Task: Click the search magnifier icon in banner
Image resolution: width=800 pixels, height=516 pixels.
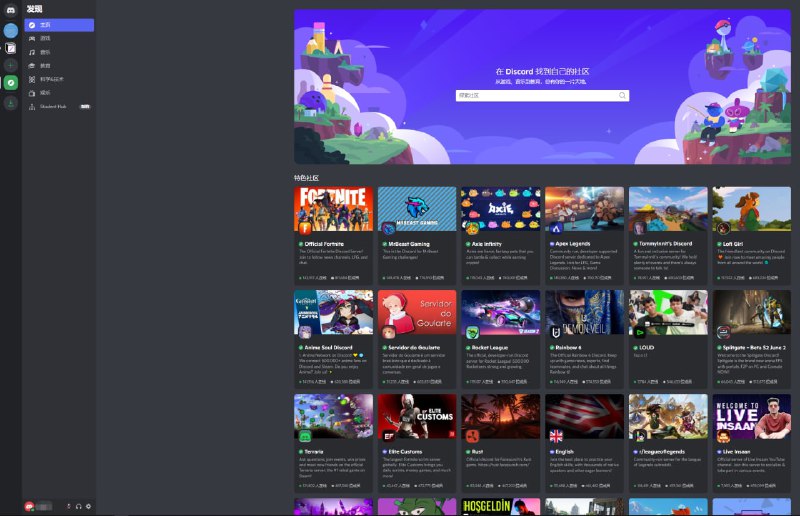Action: click(622, 96)
